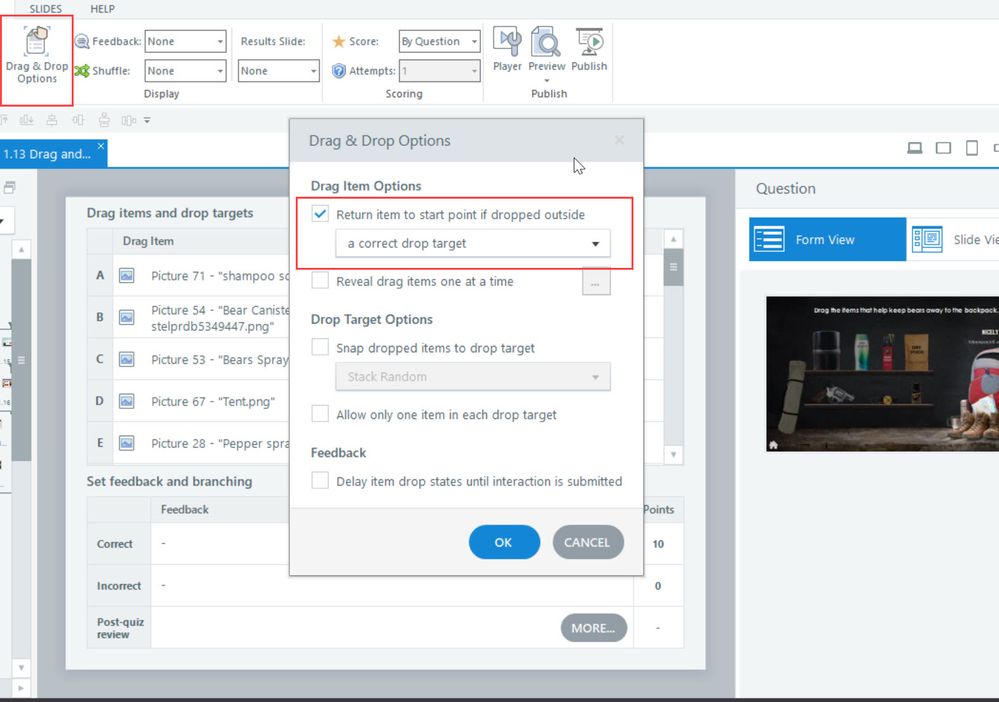
Task: Open Drag & Drop Options in ribbon
Action: tap(37, 59)
